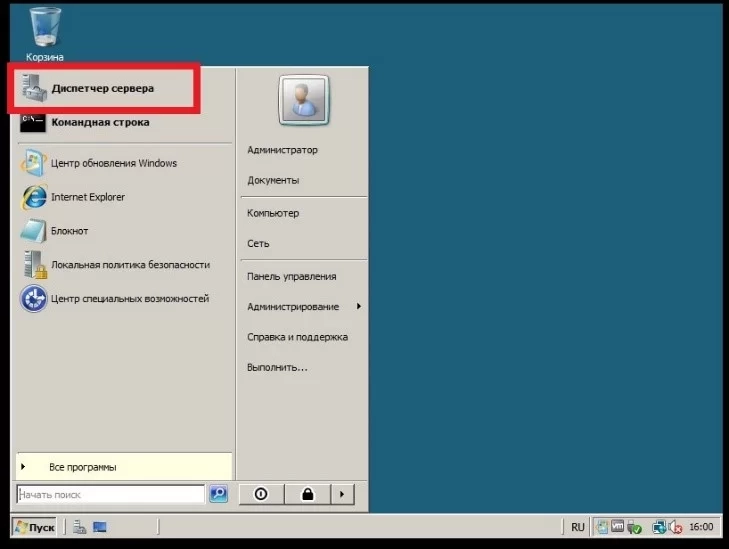The image size is (729, 549).
Task: Expand the Администрирование submenu arrow
Action: [x=359, y=306]
